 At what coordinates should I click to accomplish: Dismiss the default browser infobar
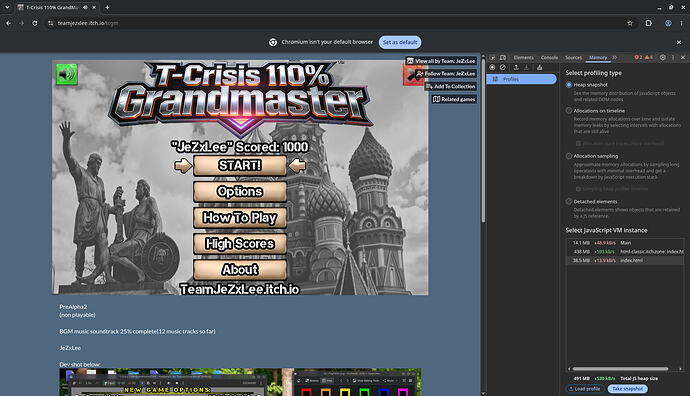(x=679, y=42)
